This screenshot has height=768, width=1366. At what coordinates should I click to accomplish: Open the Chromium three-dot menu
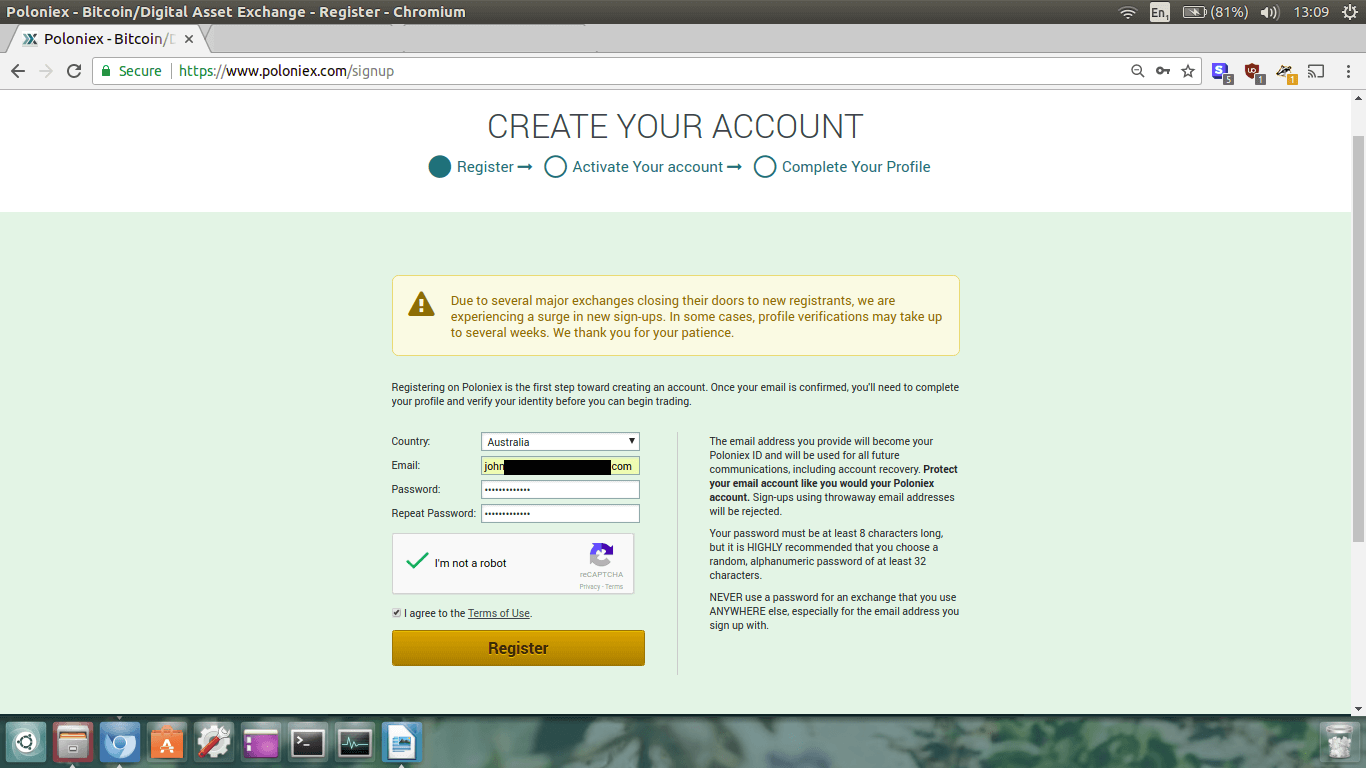(1345, 71)
